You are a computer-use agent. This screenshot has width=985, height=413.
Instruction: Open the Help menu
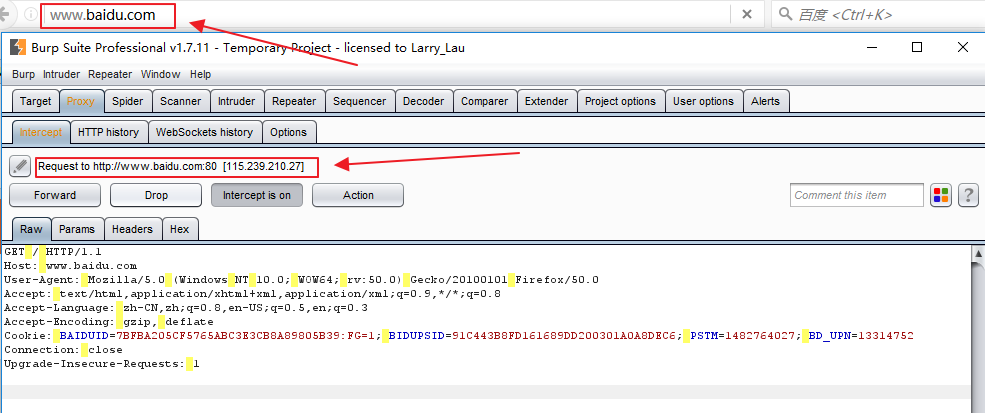200,74
